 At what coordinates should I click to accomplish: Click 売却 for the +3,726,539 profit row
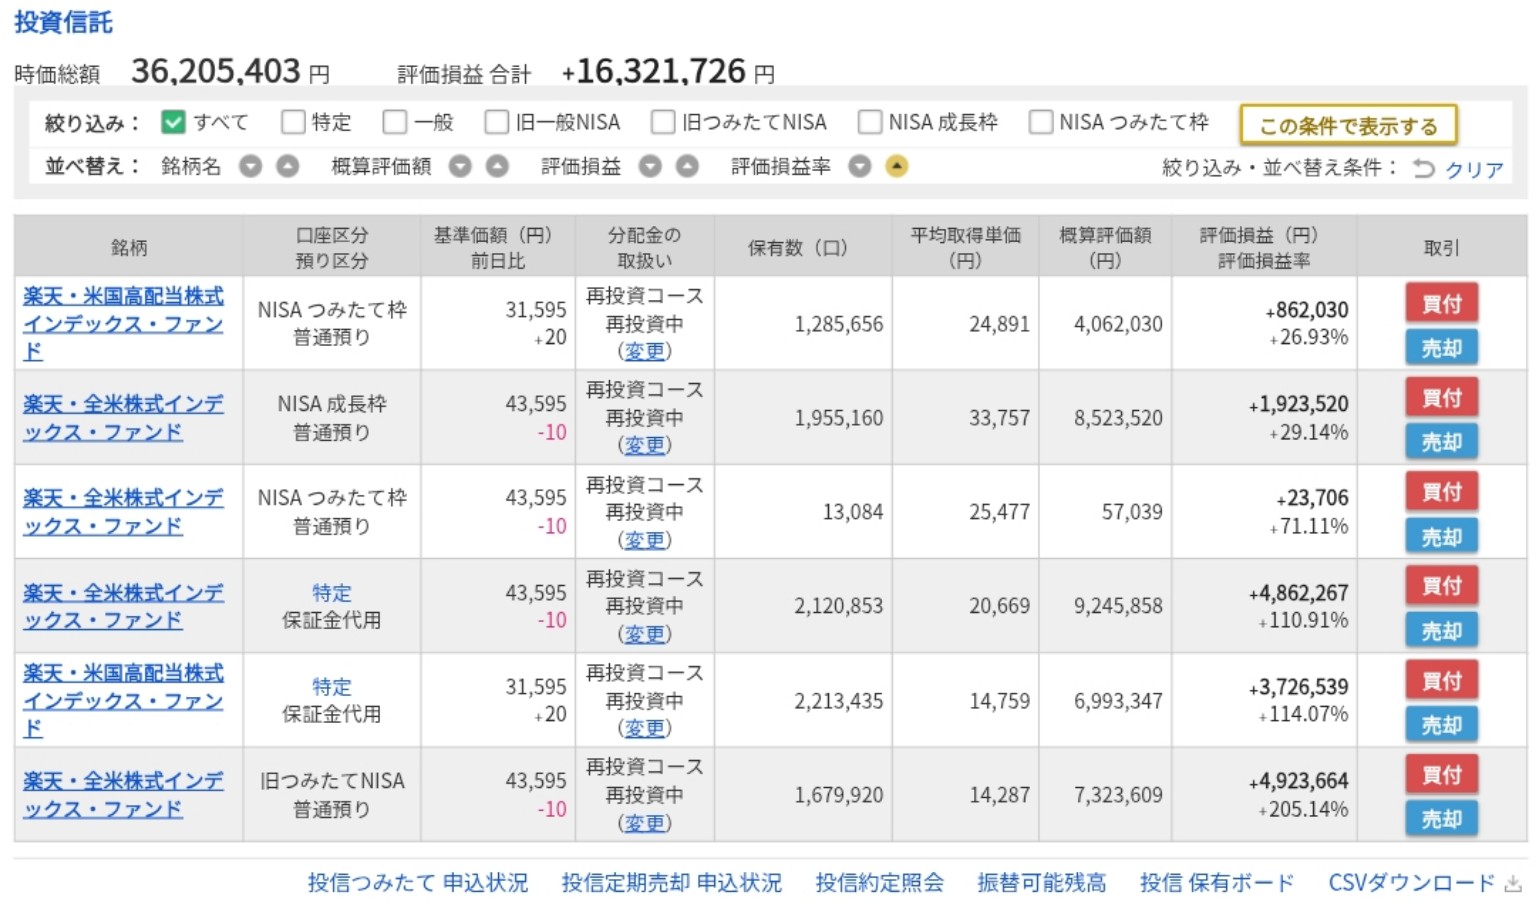point(1441,725)
